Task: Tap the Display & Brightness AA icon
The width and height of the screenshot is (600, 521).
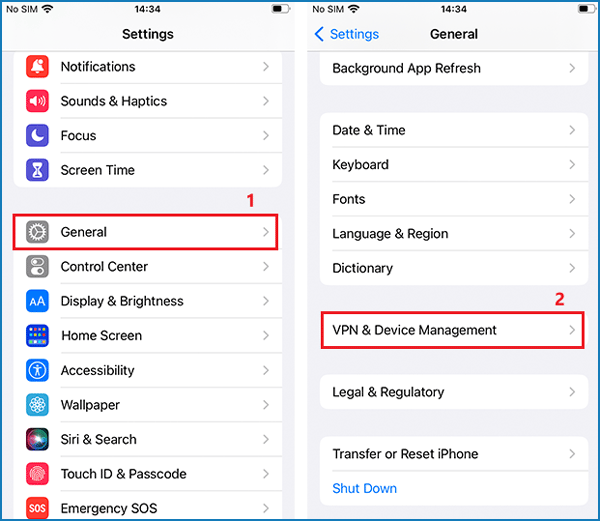Action: (x=37, y=301)
